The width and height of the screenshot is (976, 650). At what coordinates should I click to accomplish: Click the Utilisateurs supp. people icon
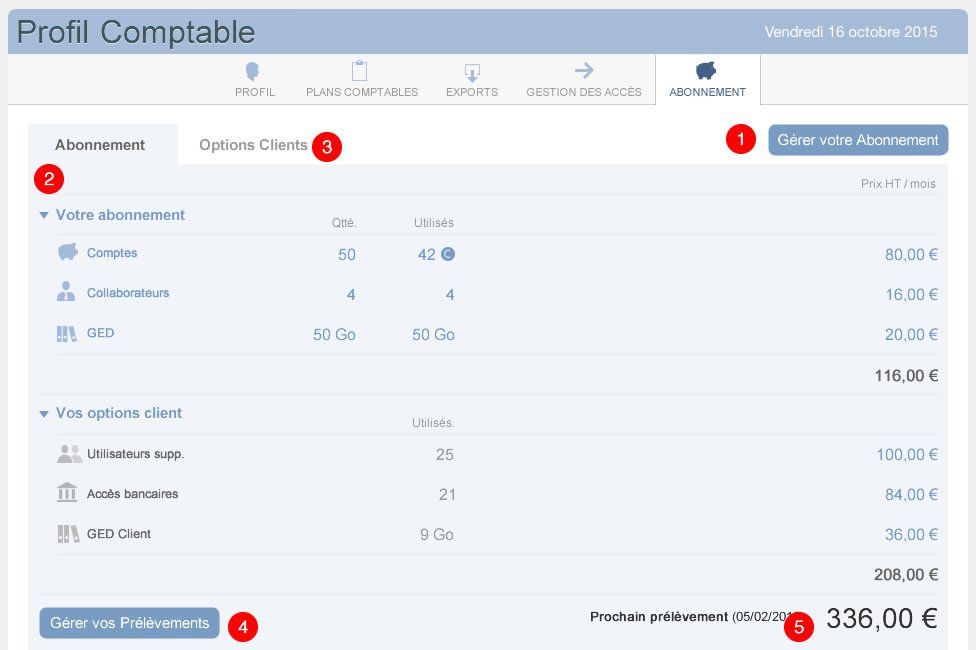pyautogui.click(x=69, y=454)
